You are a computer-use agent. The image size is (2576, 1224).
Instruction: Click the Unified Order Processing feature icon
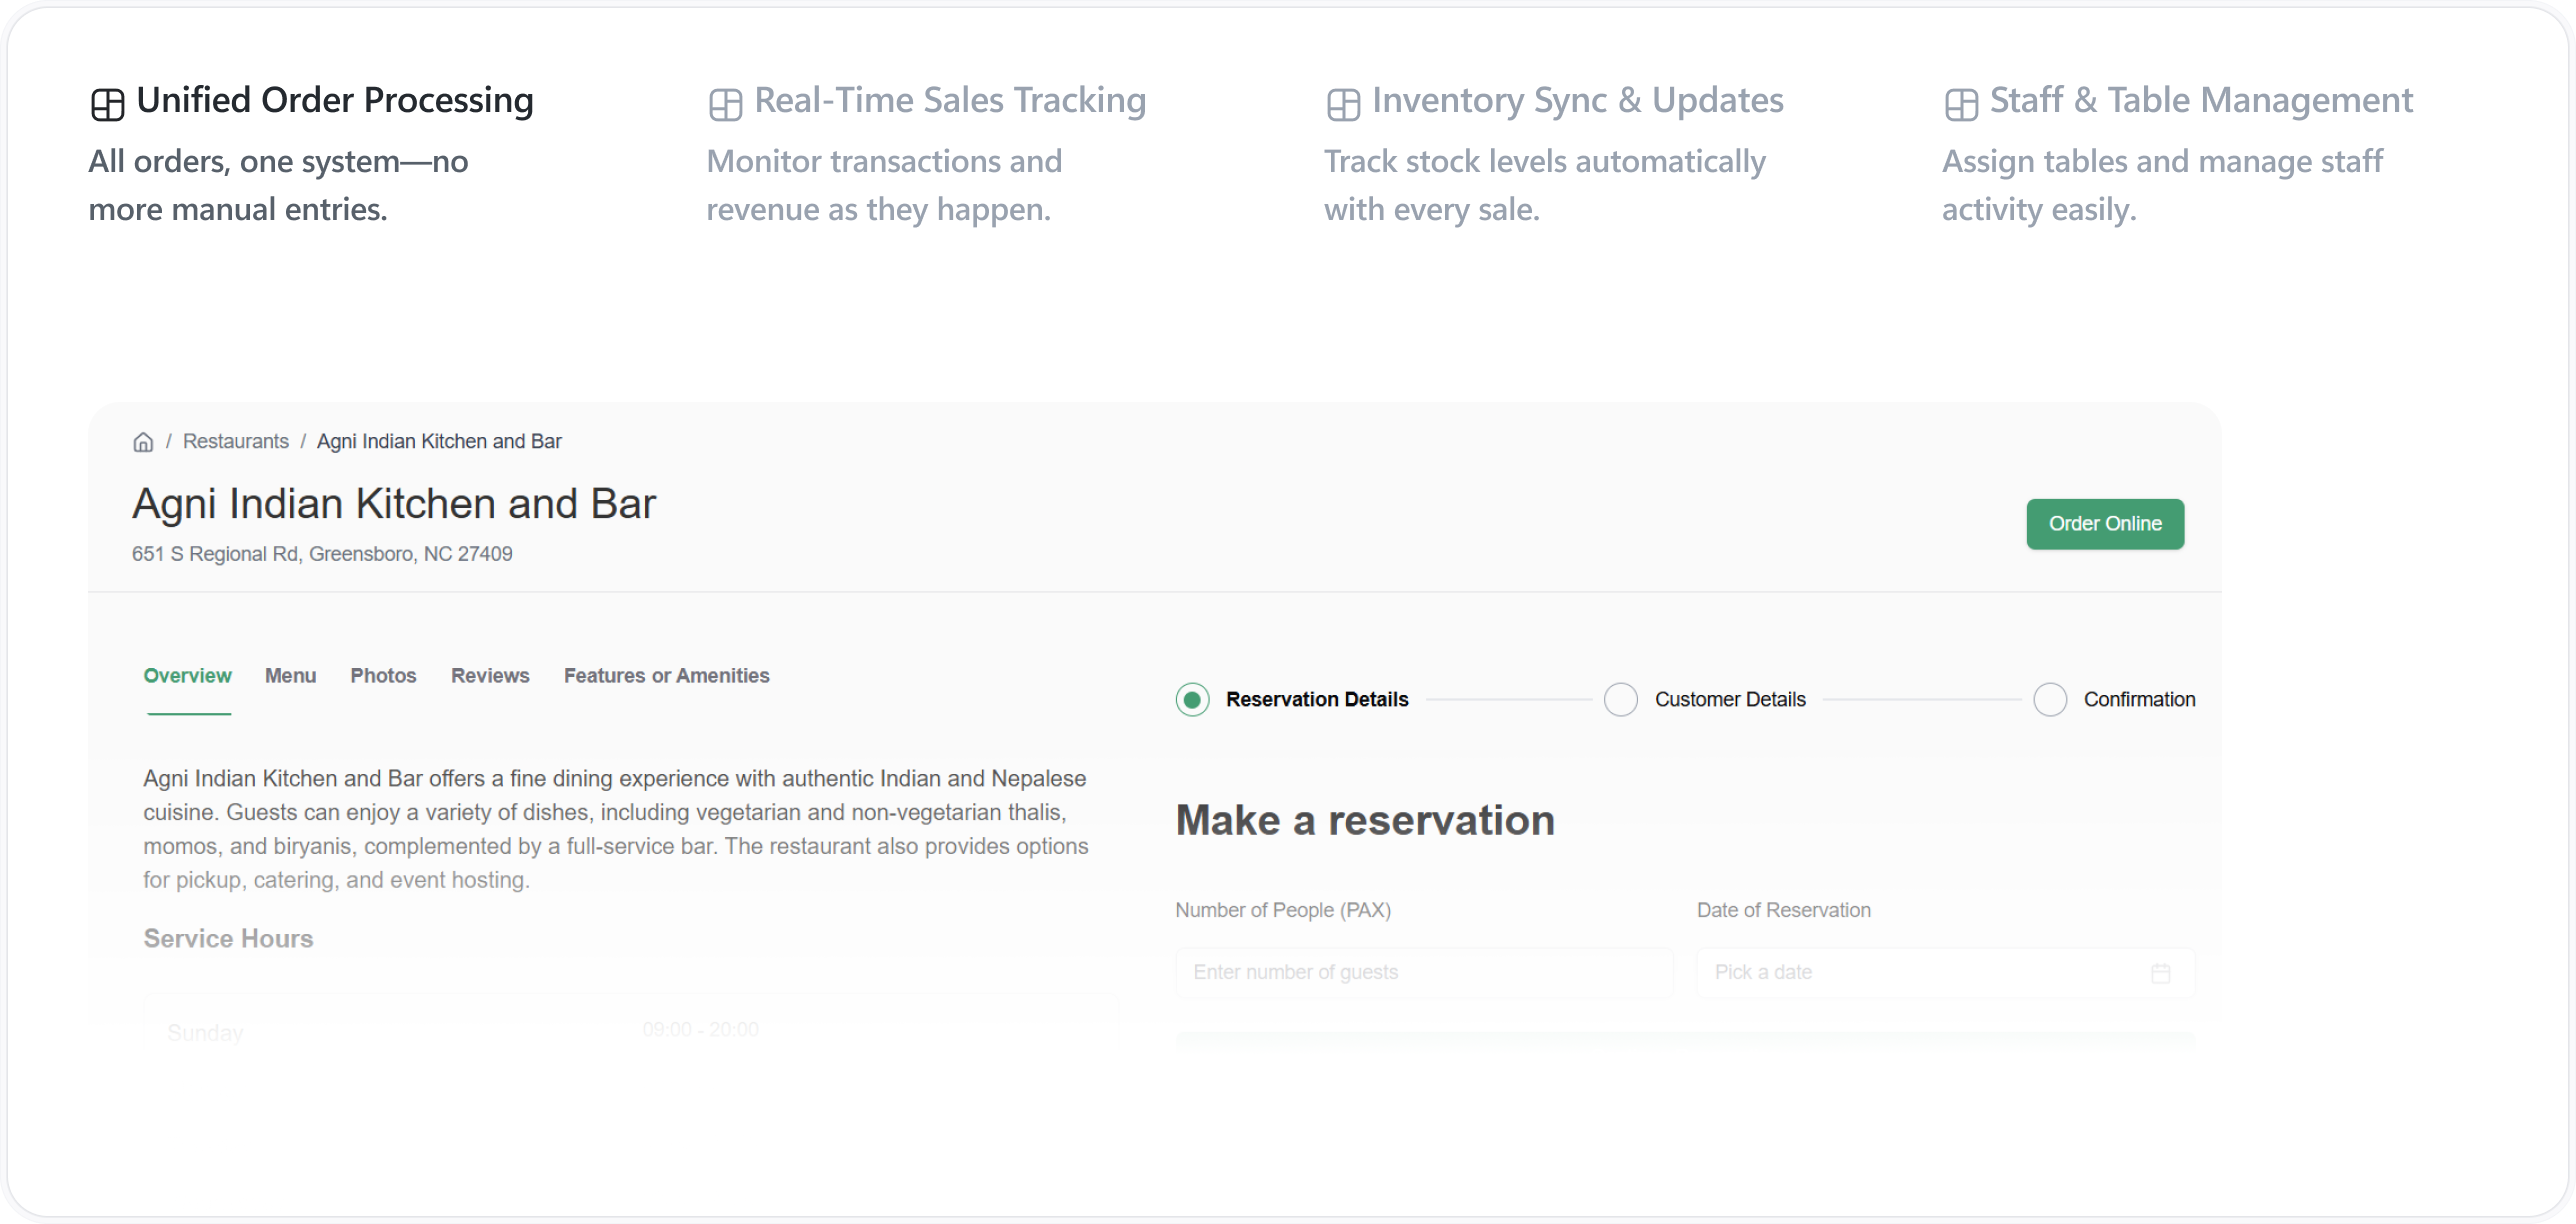click(107, 101)
